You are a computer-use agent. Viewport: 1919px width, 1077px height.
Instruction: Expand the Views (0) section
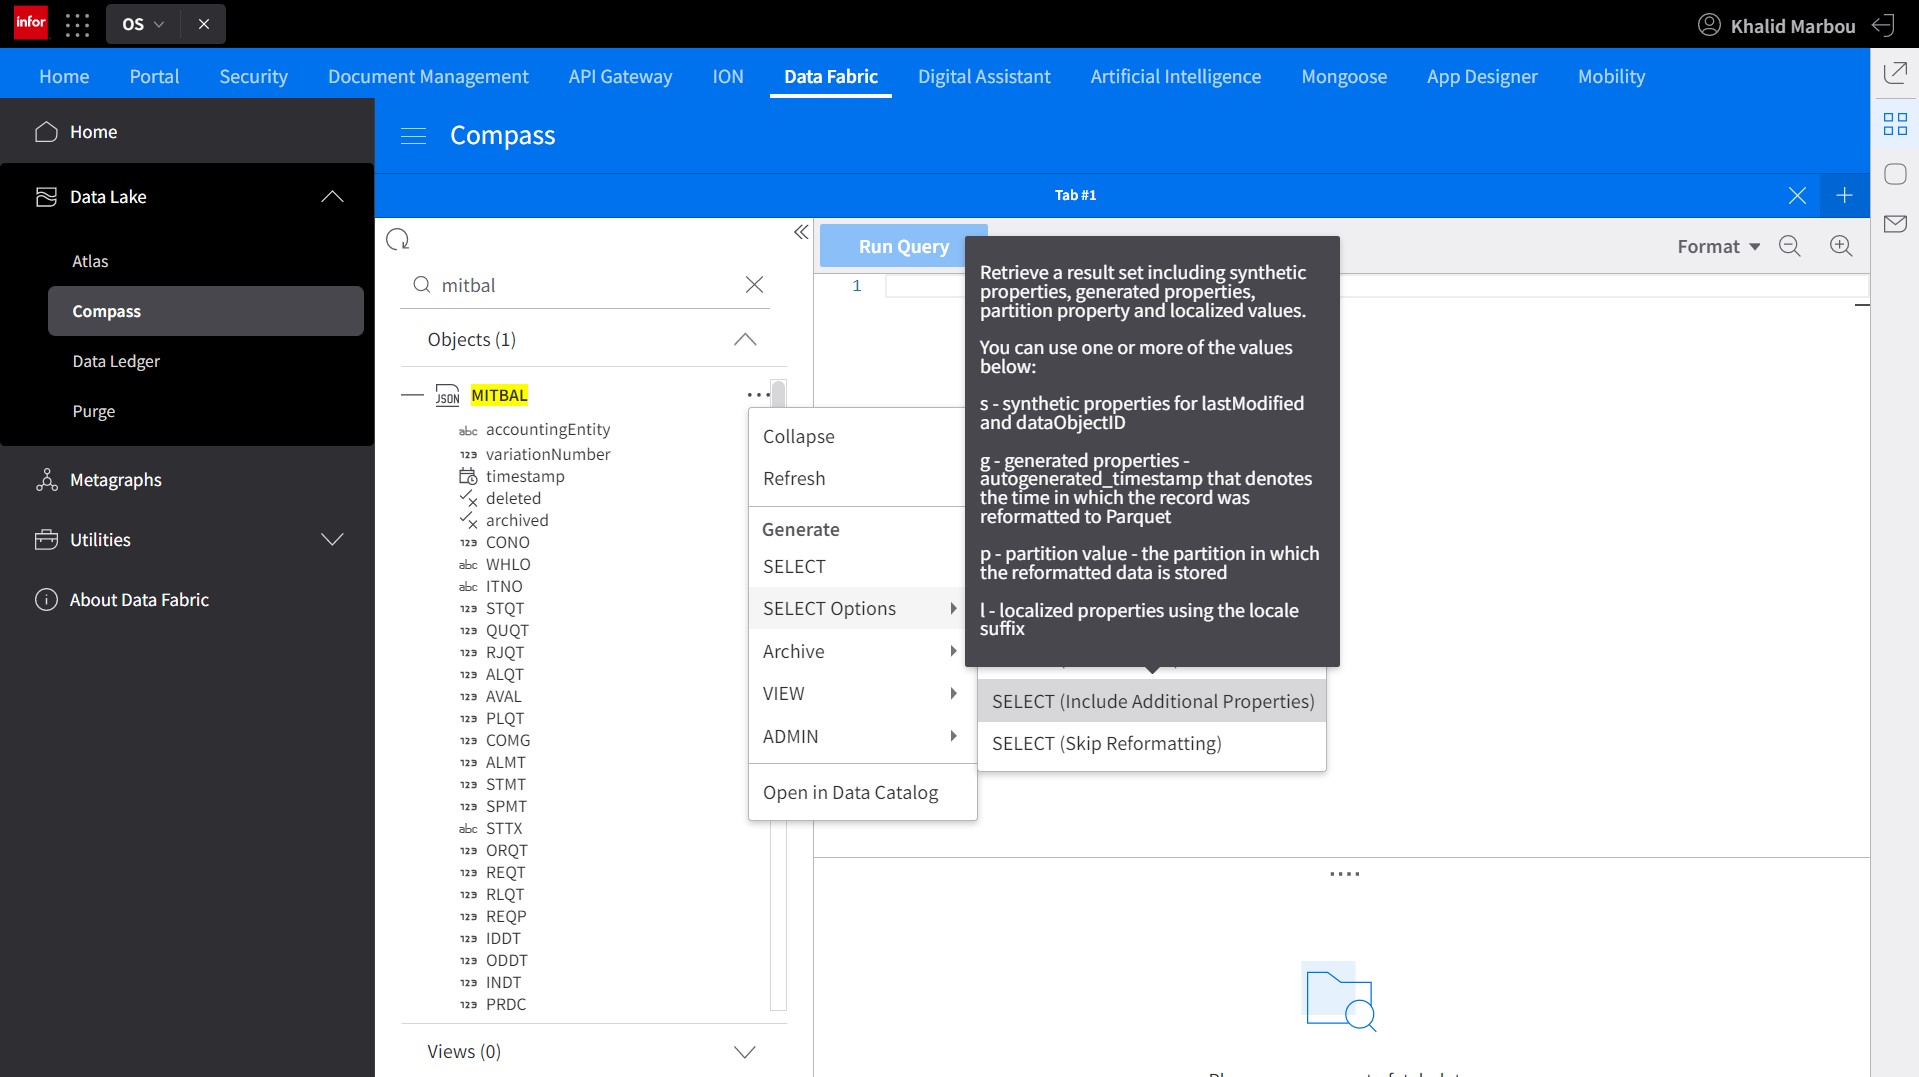[x=745, y=1052]
